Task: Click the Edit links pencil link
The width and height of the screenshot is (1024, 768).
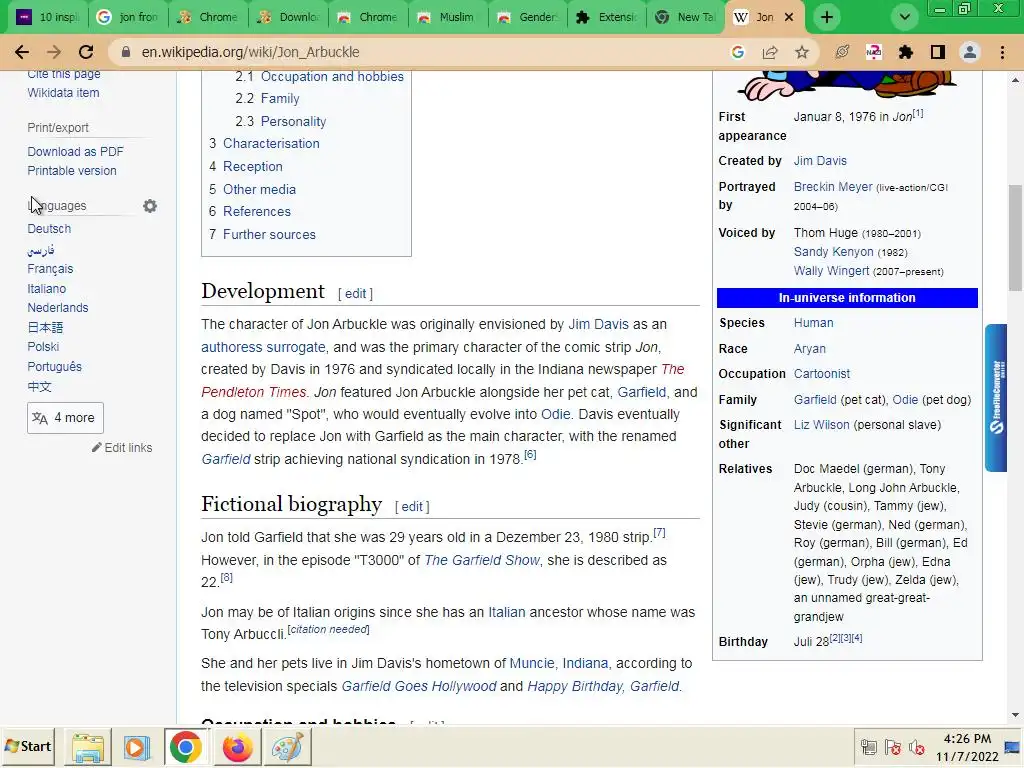Action: [122, 448]
